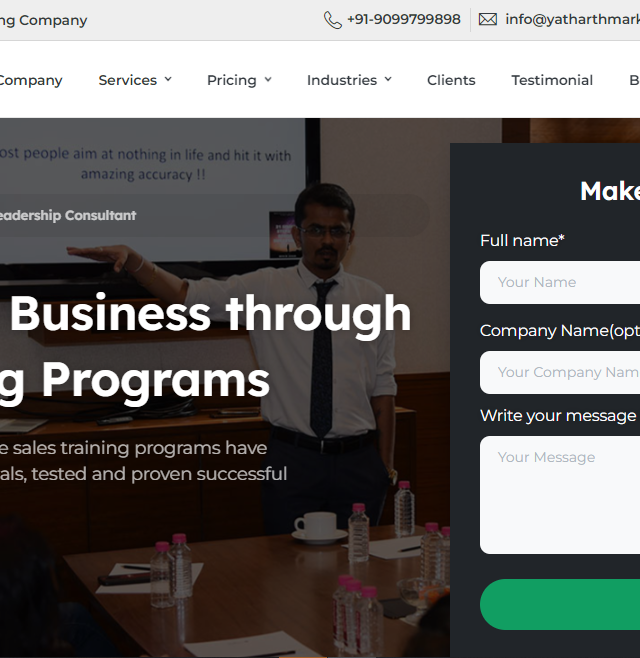Focus the Your Name input field

click(x=560, y=282)
